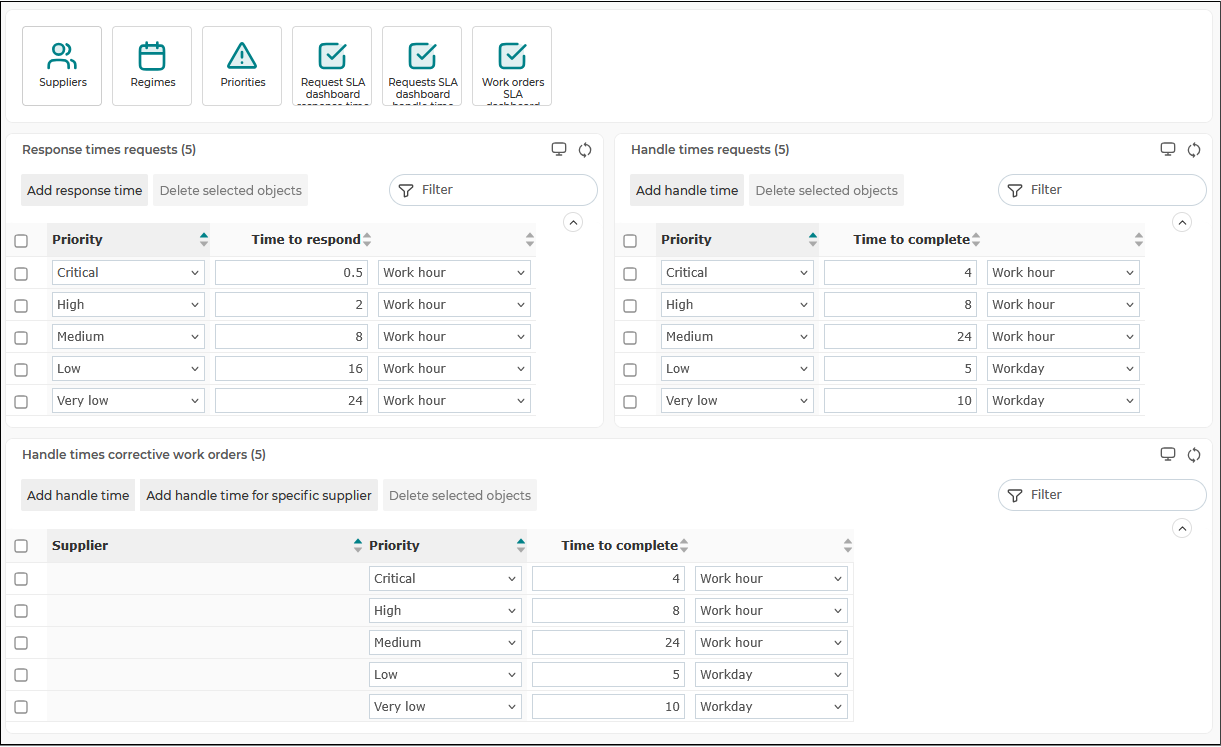The image size is (1221, 747).
Task: Open the Regimes calendar tile
Action: point(152,66)
